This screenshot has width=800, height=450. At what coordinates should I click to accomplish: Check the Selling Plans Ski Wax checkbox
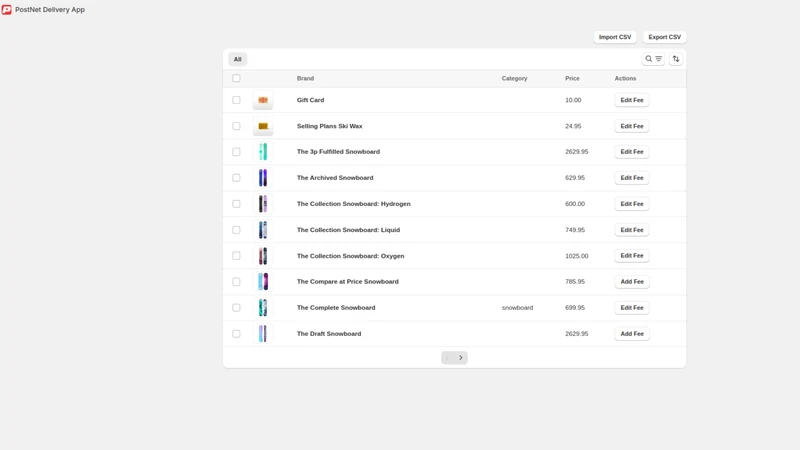[x=236, y=126]
